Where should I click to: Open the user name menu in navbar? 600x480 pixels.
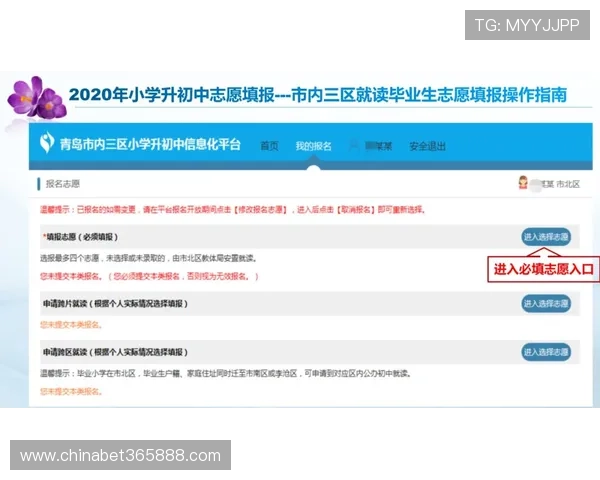point(378,146)
